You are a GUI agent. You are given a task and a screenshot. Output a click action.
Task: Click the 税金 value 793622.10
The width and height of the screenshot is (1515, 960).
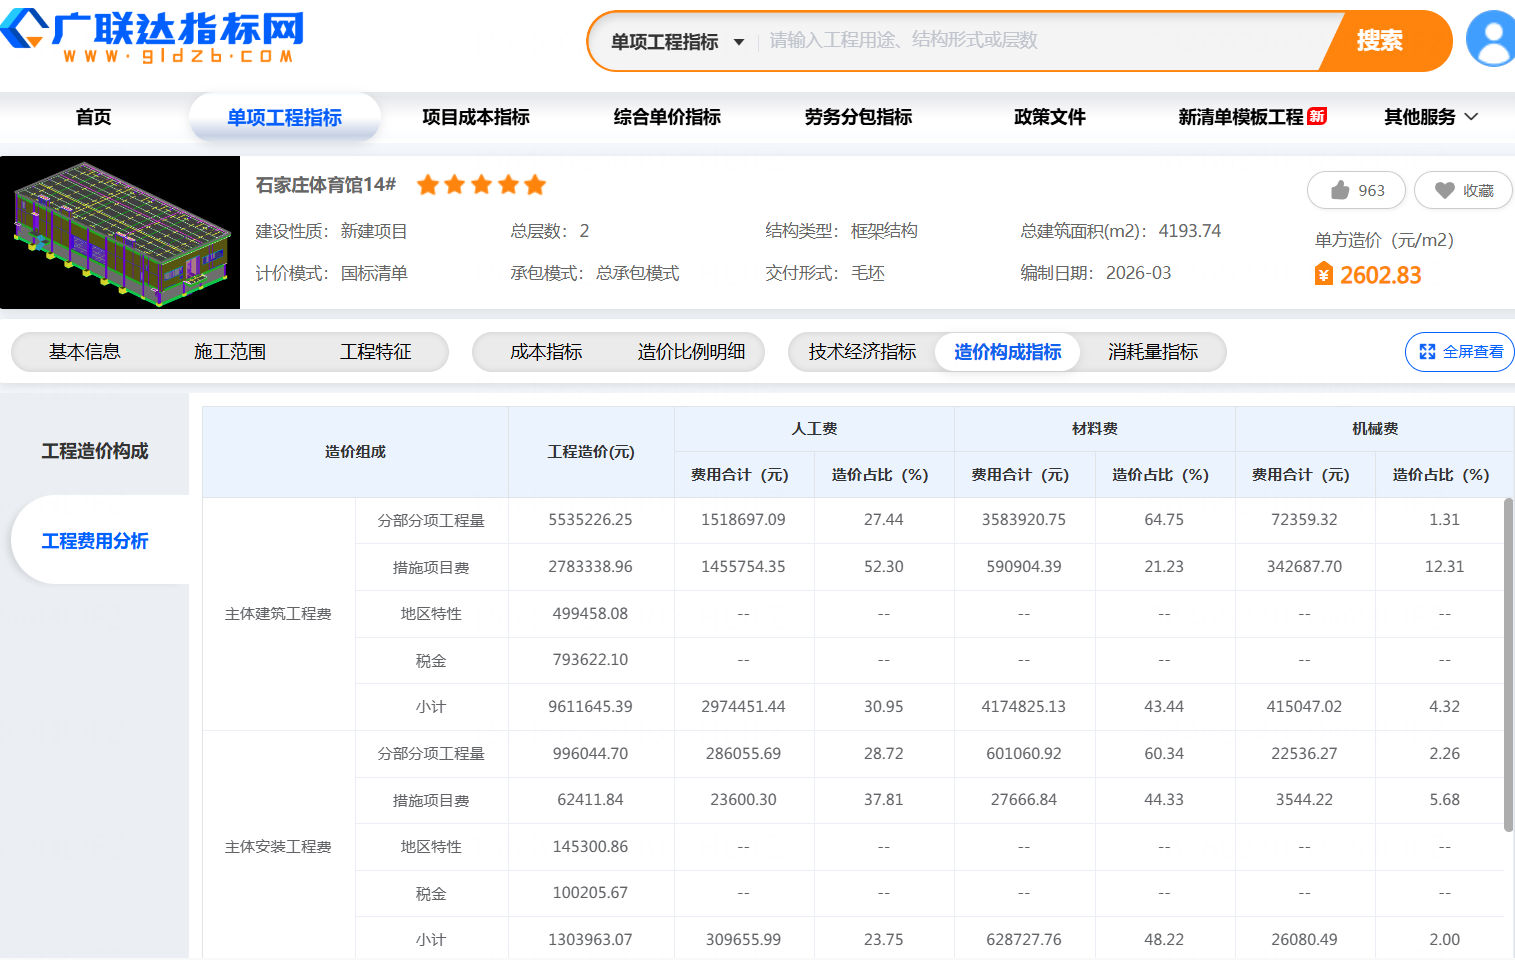pyautogui.click(x=591, y=660)
